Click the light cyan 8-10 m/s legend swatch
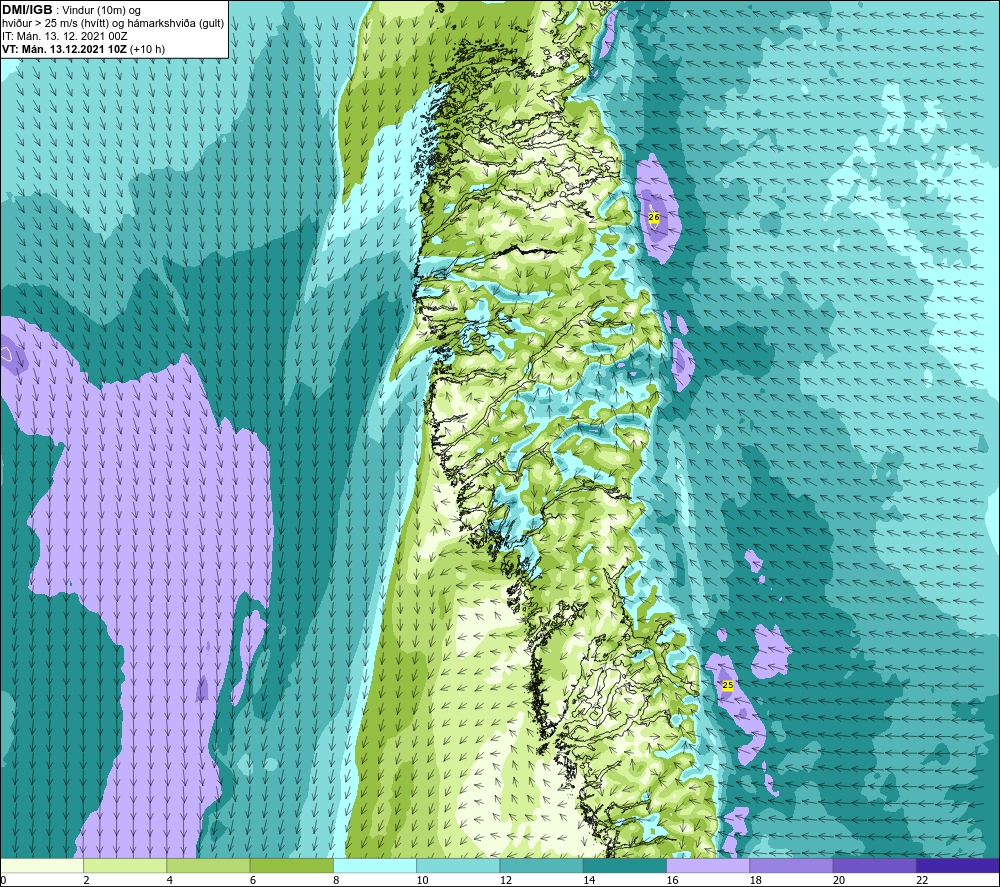The width and height of the screenshot is (1000, 887). point(375,865)
